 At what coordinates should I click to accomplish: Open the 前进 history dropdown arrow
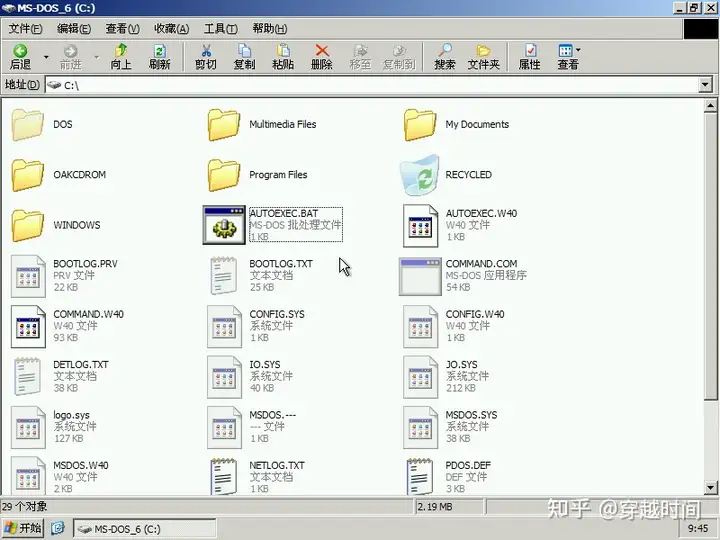pyautogui.click(x=97, y=57)
